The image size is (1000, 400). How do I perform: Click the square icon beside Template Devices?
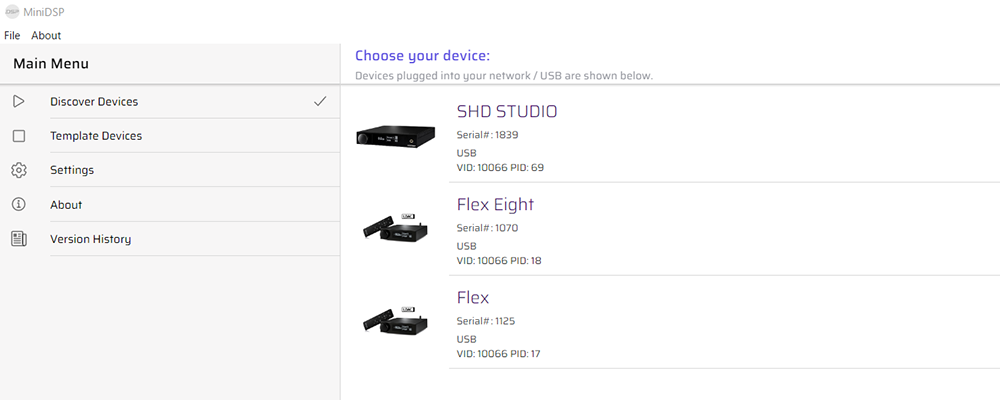coord(19,136)
